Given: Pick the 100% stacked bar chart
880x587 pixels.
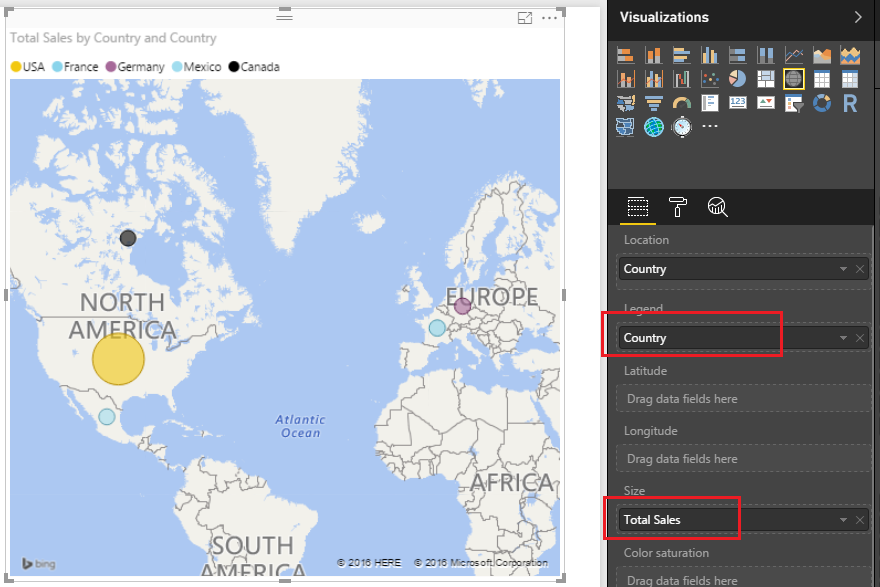Looking at the screenshot, I should tap(737, 56).
